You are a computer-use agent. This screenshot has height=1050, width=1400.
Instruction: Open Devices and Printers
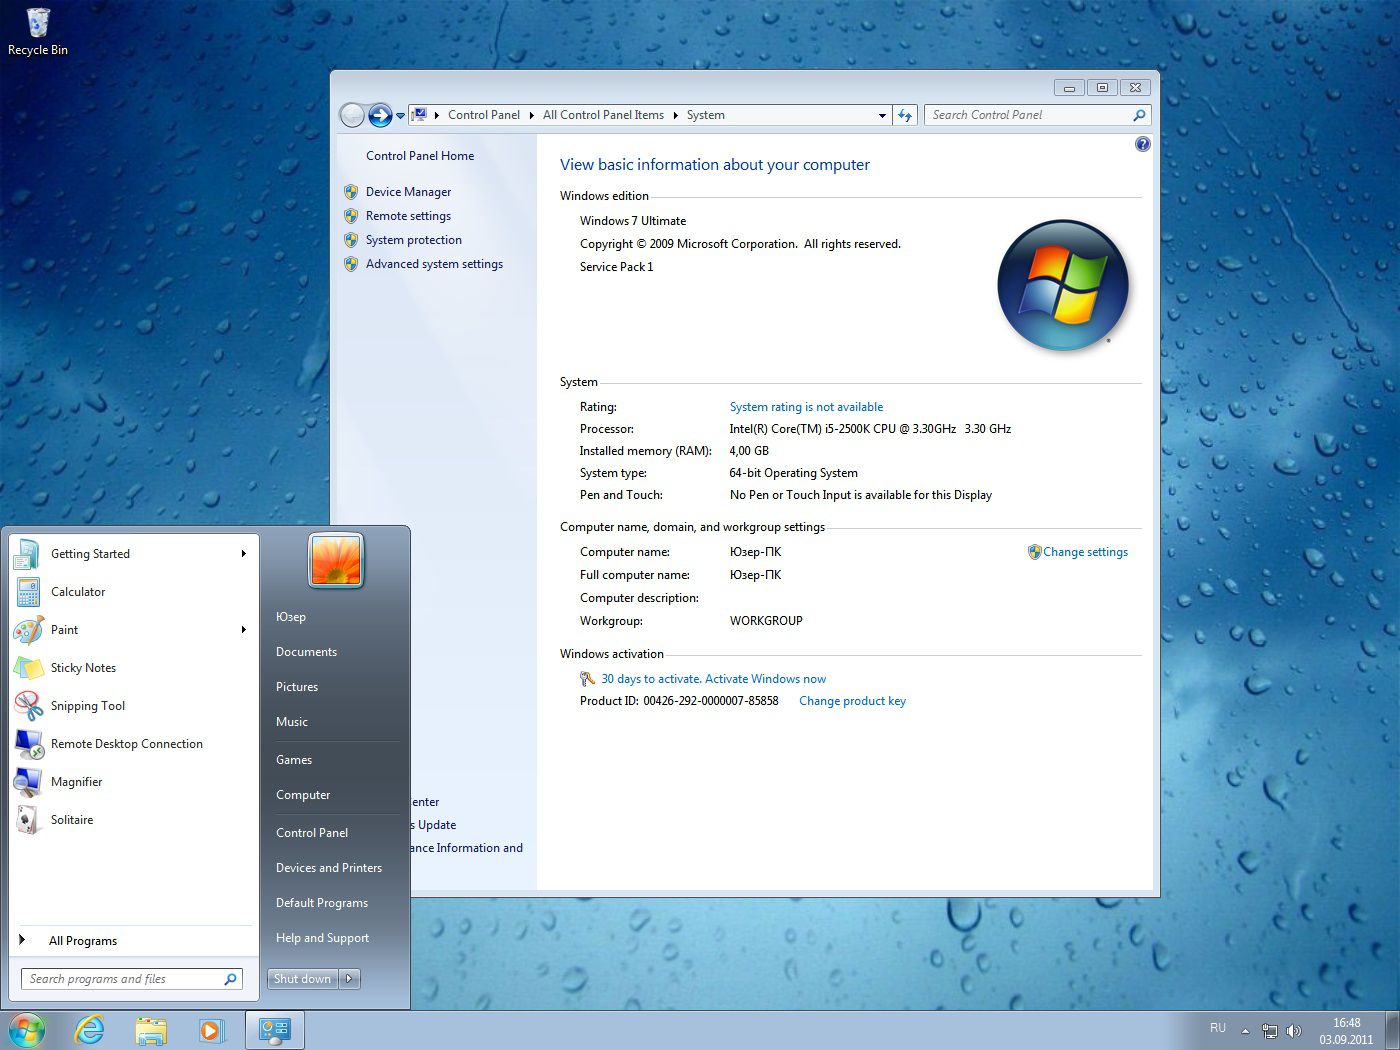329,868
